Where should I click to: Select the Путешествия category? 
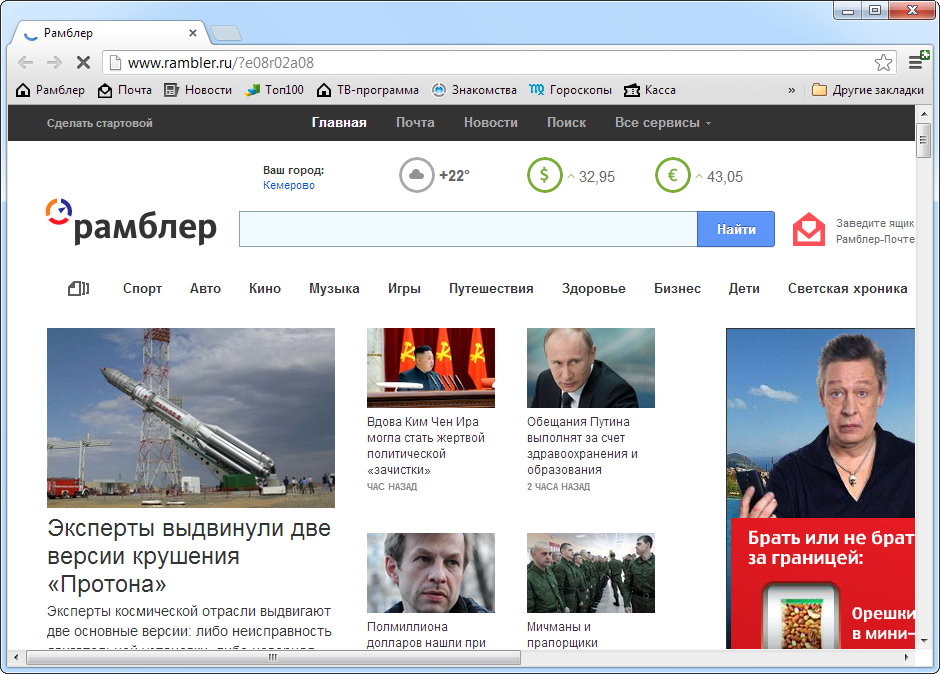491,288
